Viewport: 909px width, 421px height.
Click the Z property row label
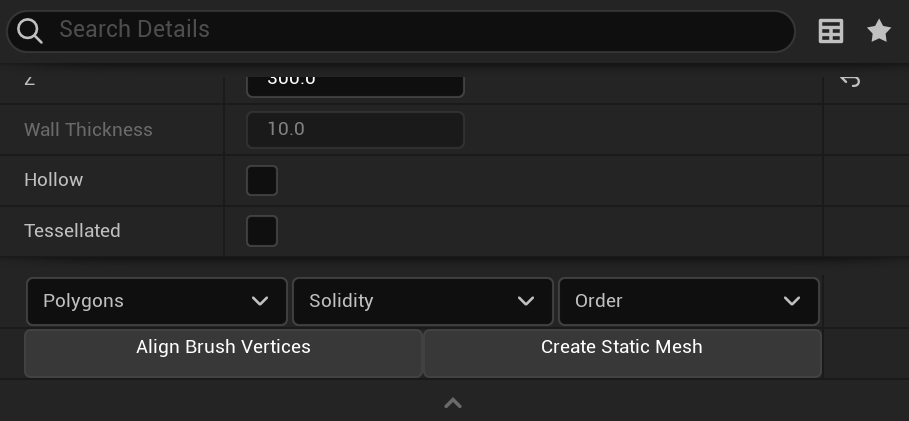(30, 80)
